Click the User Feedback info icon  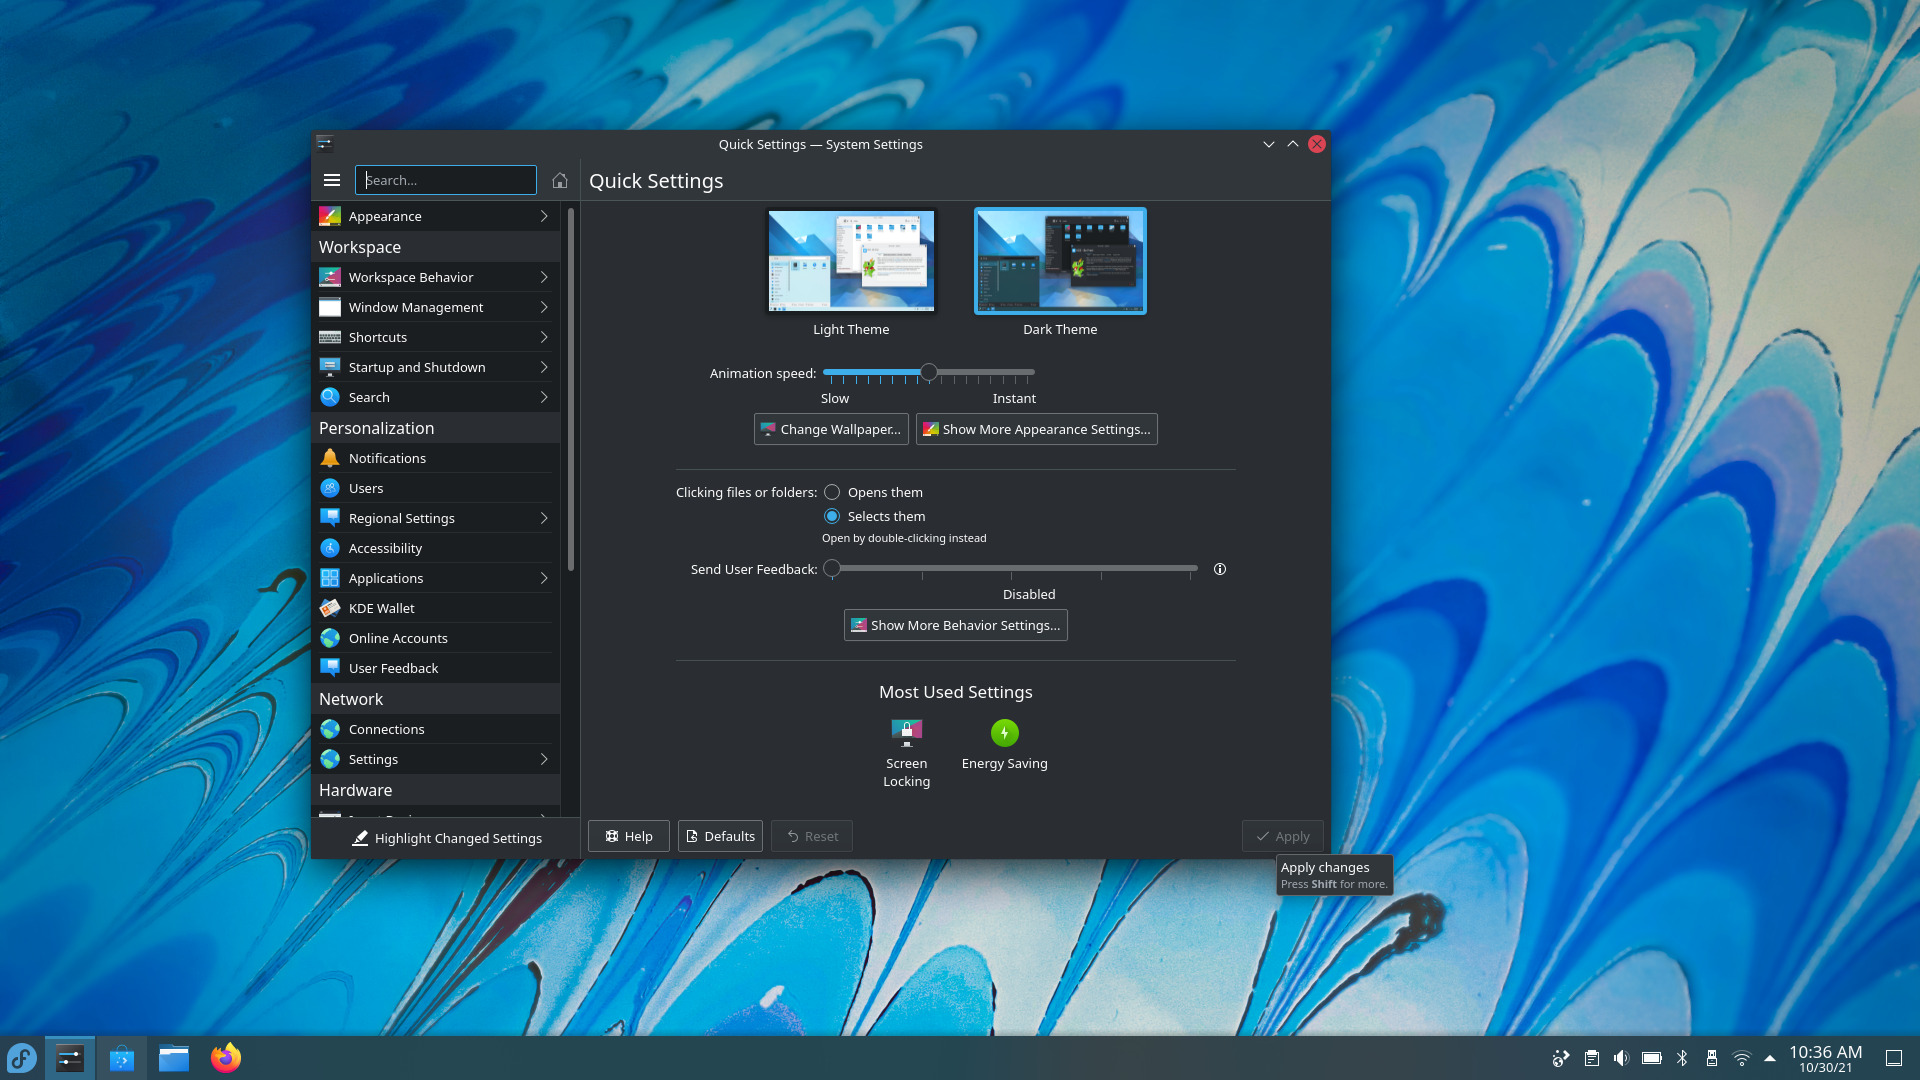click(1220, 569)
